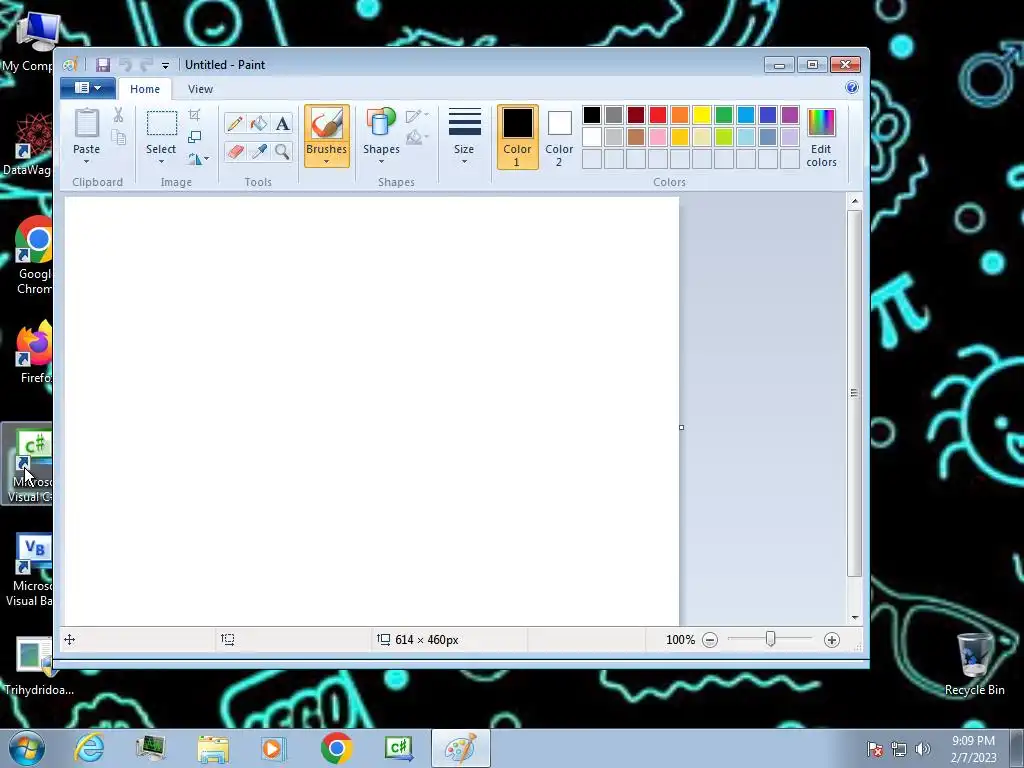The height and width of the screenshot is (768, 1024).
Task: Click the Redo arrow in title bar
Action: (146, 65)
